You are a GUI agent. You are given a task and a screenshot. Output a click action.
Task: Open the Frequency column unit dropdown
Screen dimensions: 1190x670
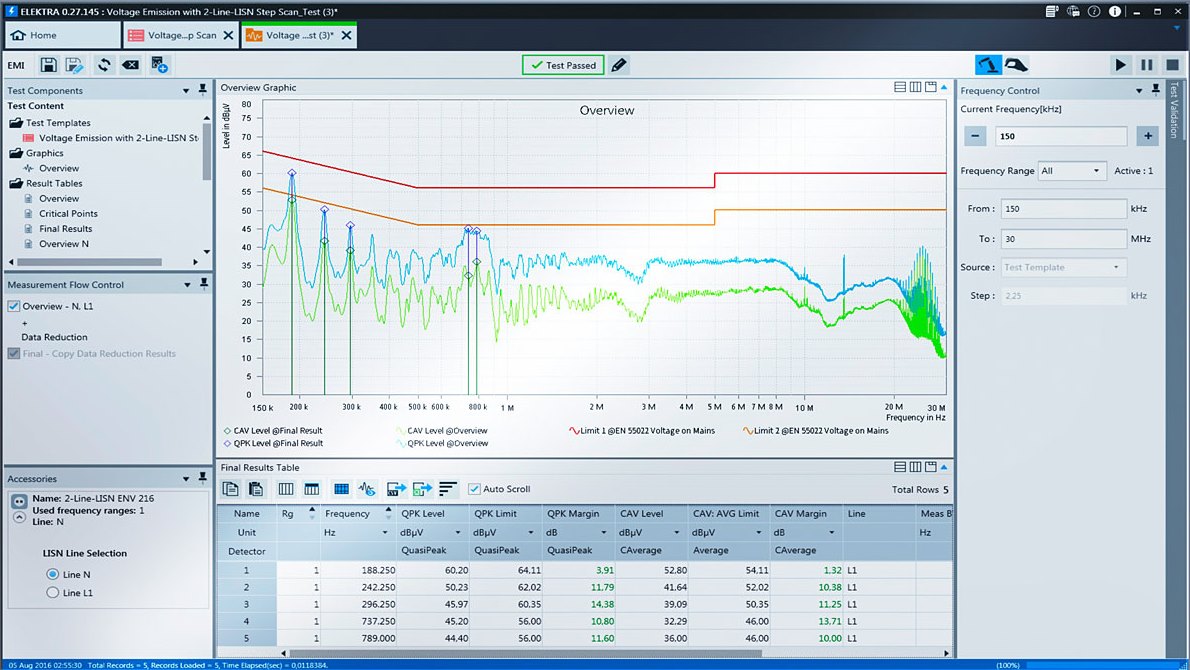(386, 533)
